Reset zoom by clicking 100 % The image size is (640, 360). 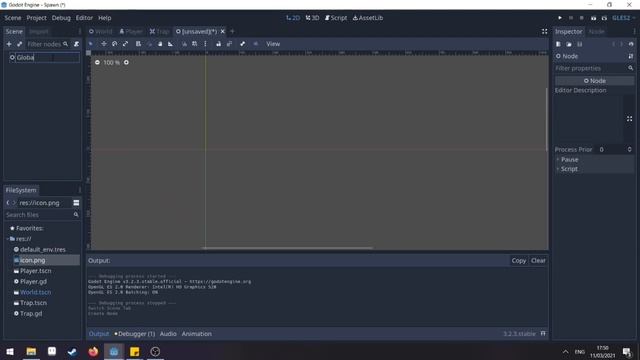(x=111, y=62)
